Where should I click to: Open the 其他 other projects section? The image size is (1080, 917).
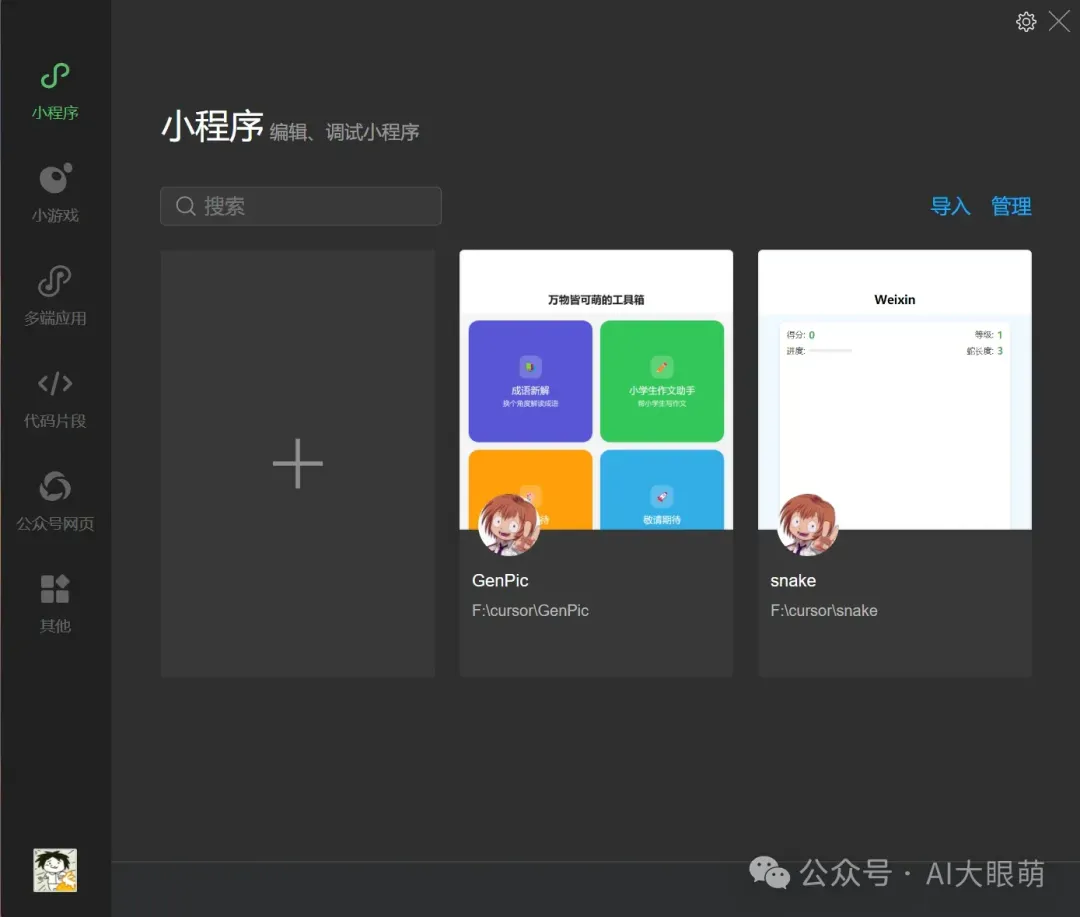[x=55, y=590]
